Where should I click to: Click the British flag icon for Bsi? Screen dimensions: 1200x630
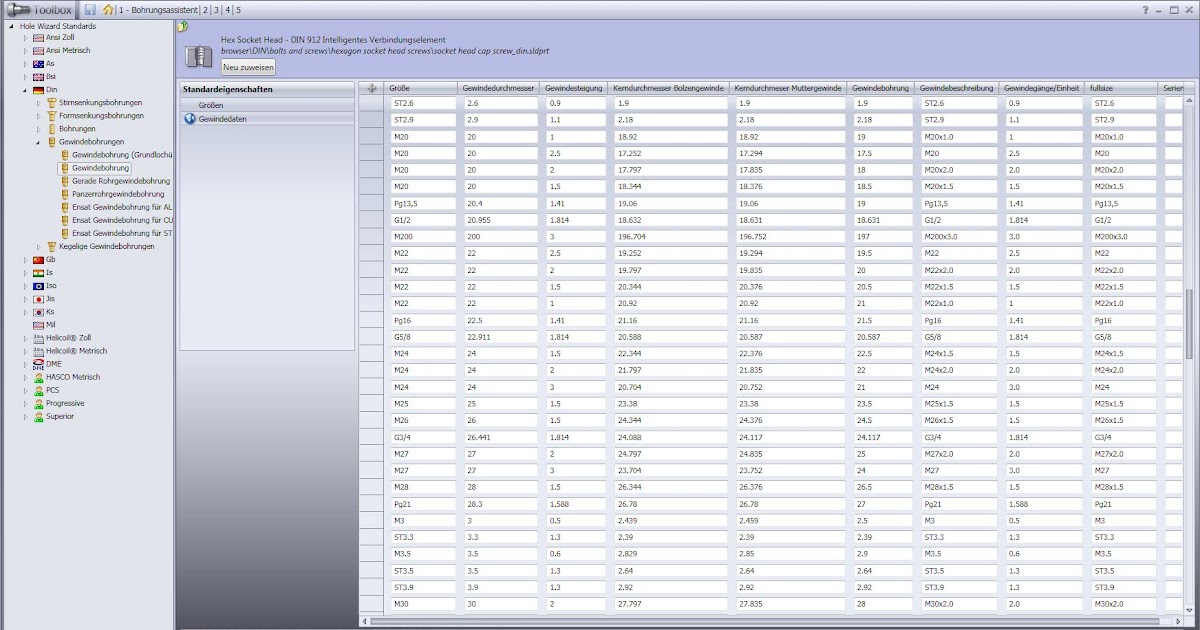pyautogui.click(x=38, y=77)
